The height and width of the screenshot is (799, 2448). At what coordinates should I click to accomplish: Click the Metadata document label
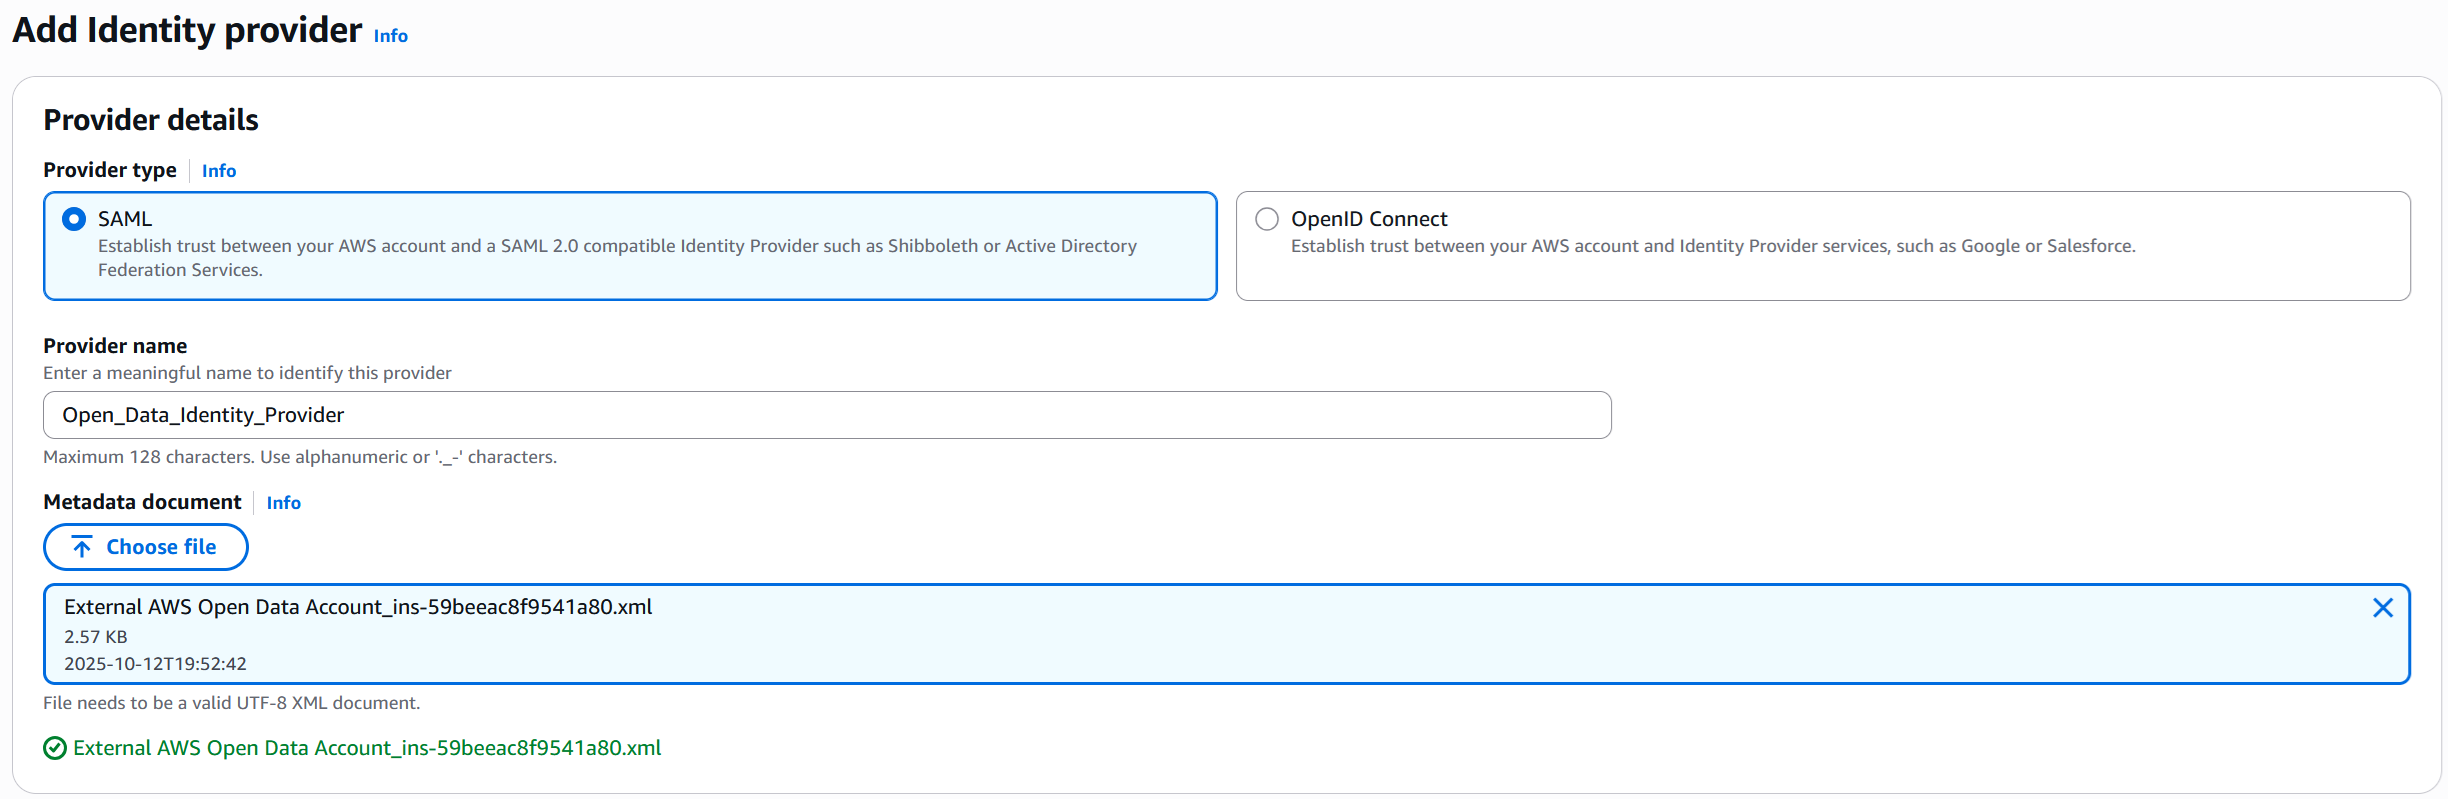[x=142, y=502]
